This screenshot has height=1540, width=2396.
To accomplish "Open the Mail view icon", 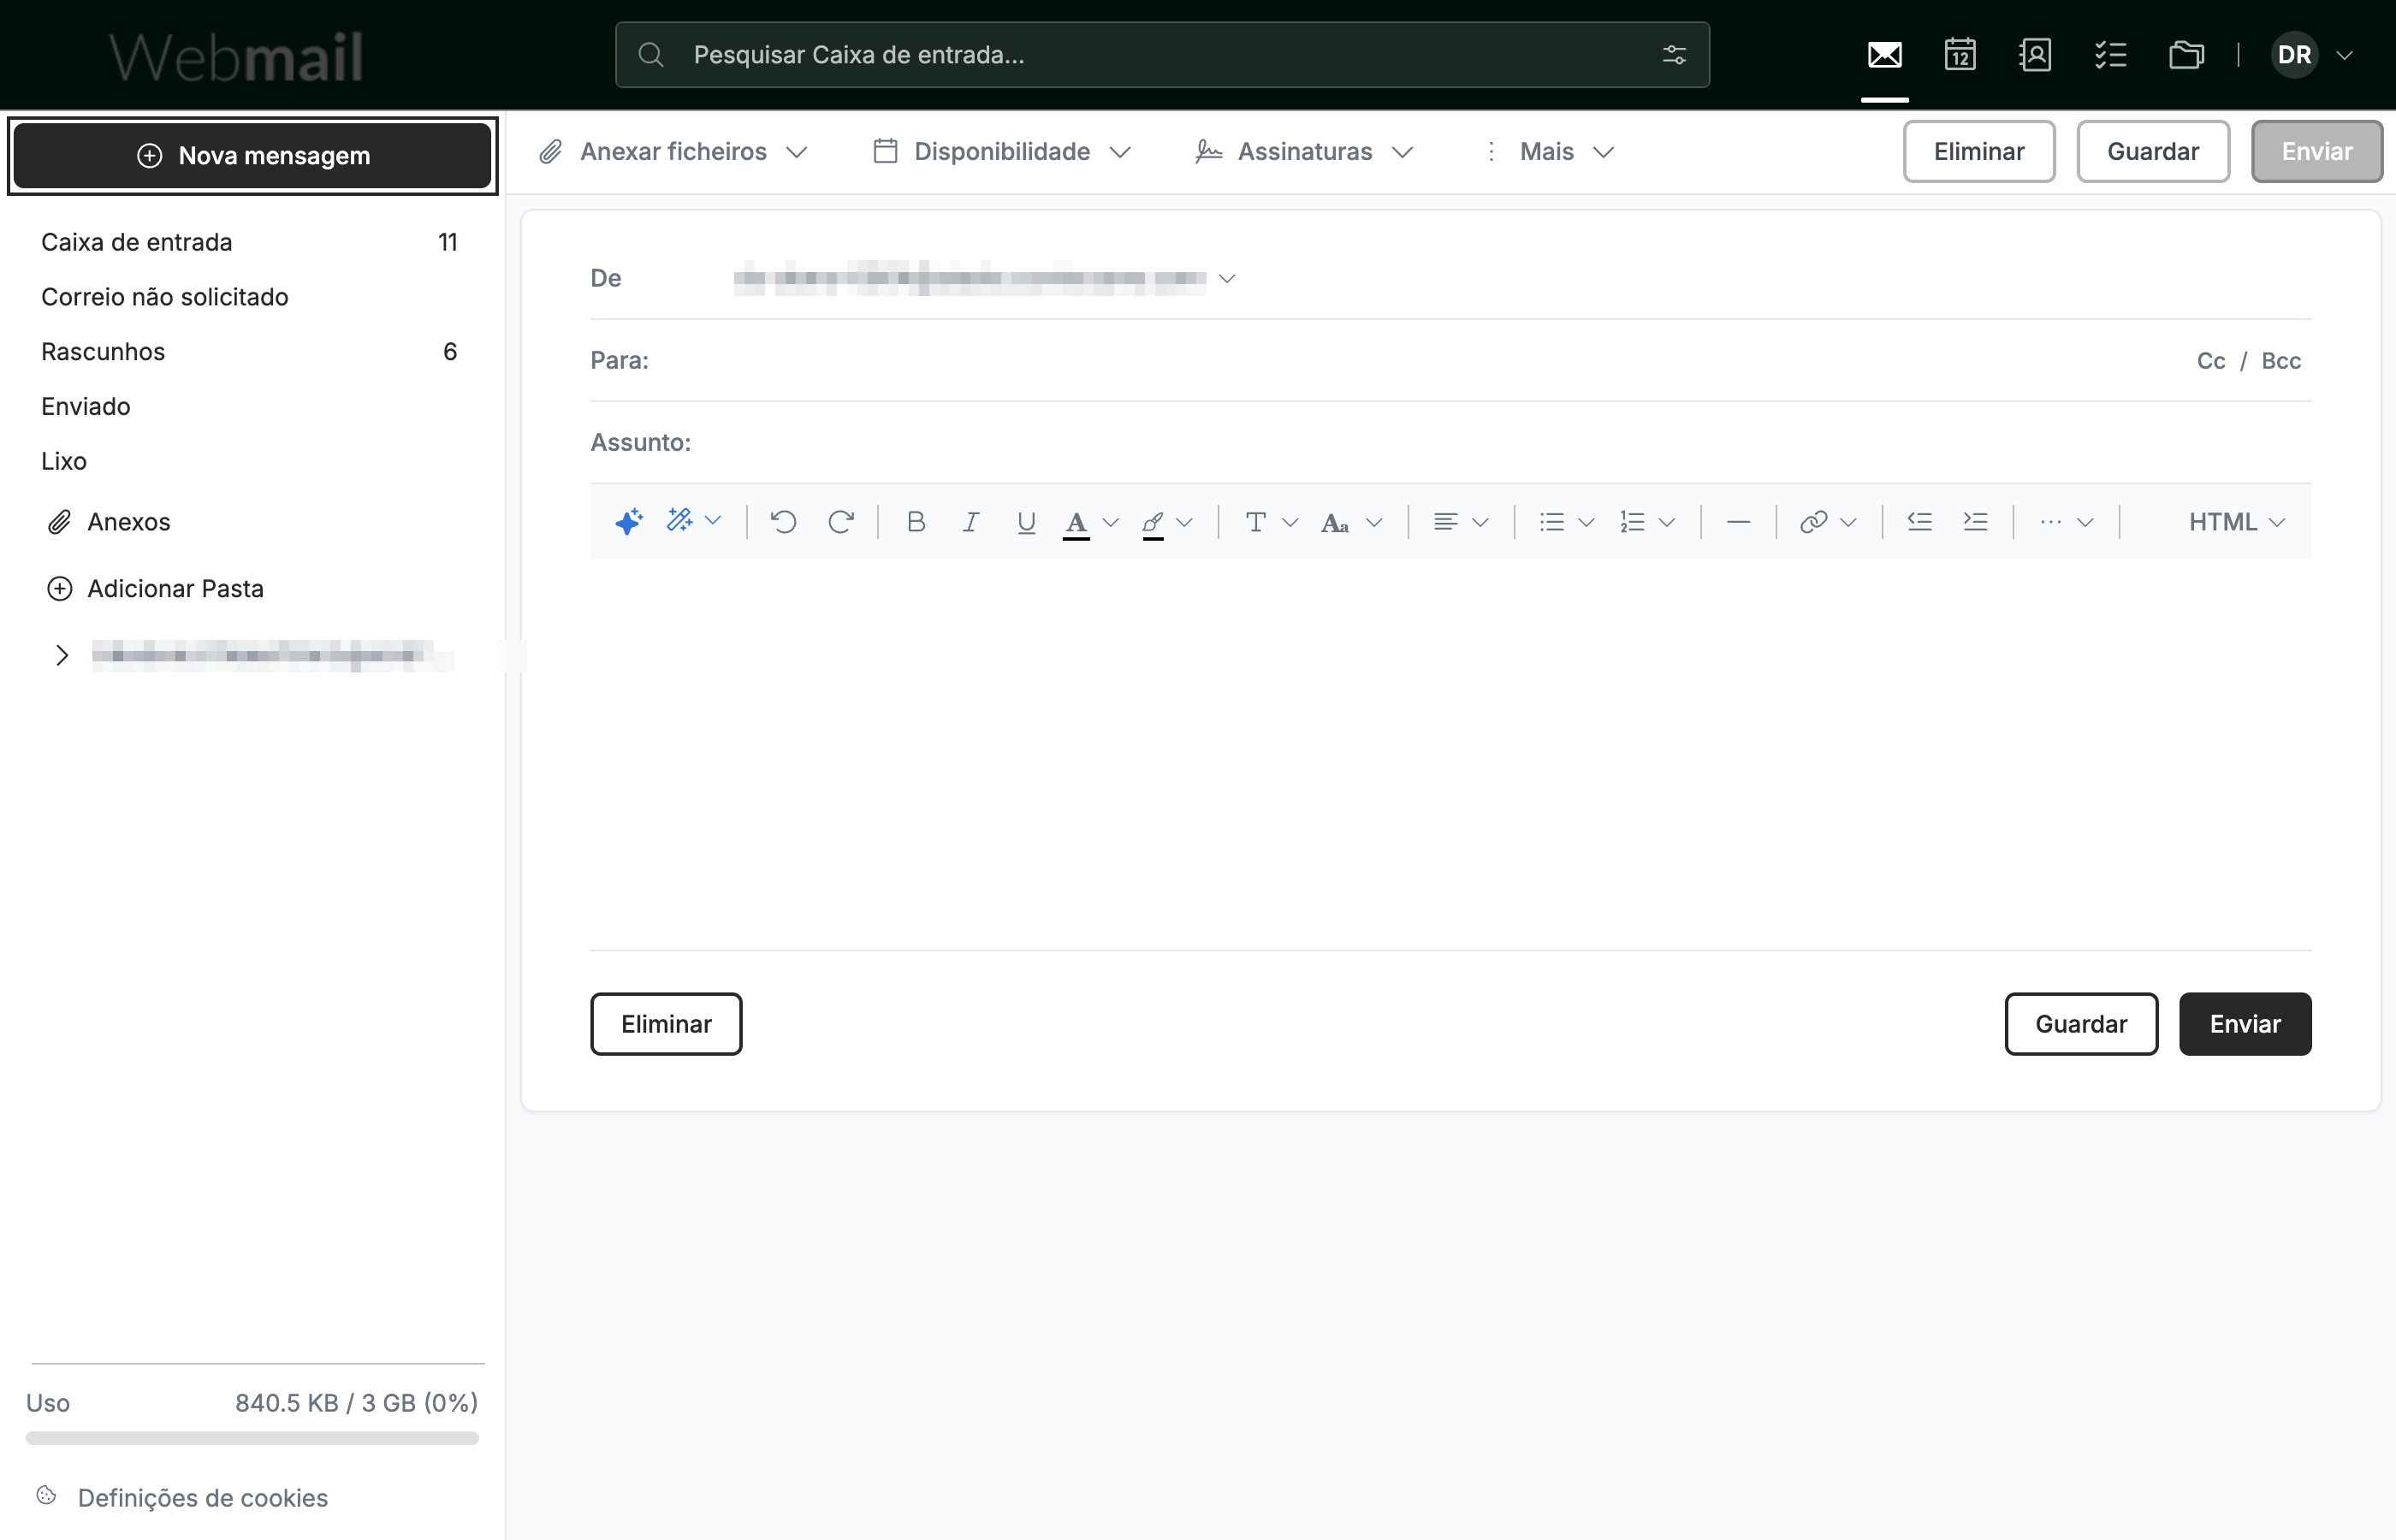I will point(1884,55).
